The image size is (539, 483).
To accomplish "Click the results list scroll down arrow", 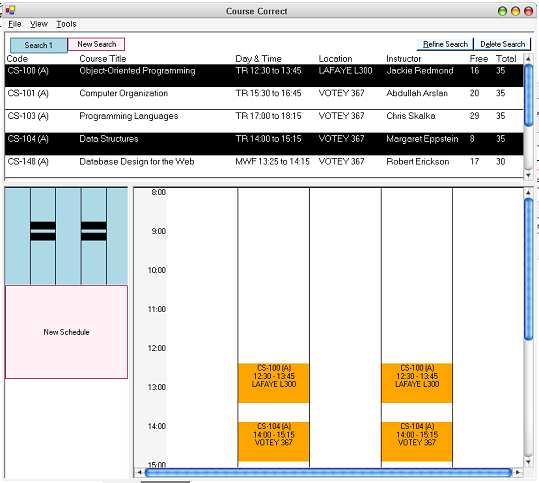I will [x=528, y=175].
